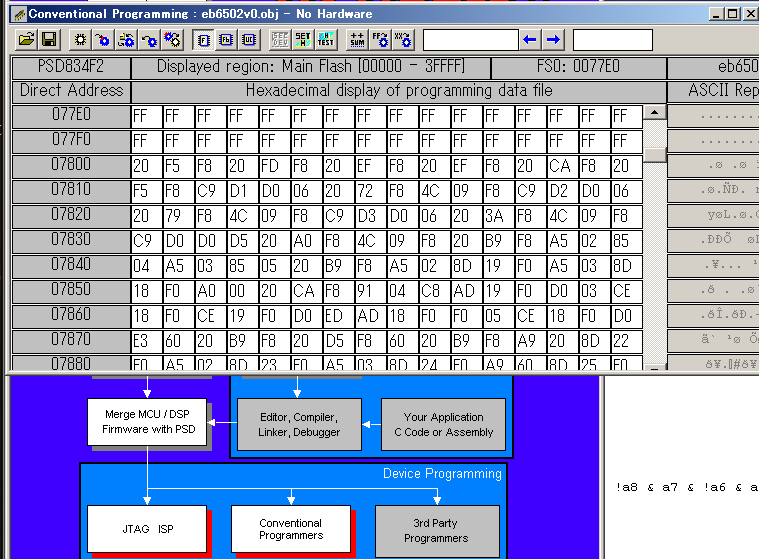Click hex cell 72 in row 07810
This screenshot has height=559, width=759.
(370, 191)
